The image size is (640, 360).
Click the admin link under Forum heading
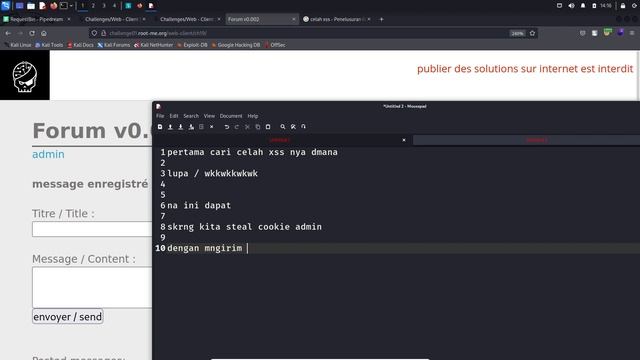(x=48, y=154)
